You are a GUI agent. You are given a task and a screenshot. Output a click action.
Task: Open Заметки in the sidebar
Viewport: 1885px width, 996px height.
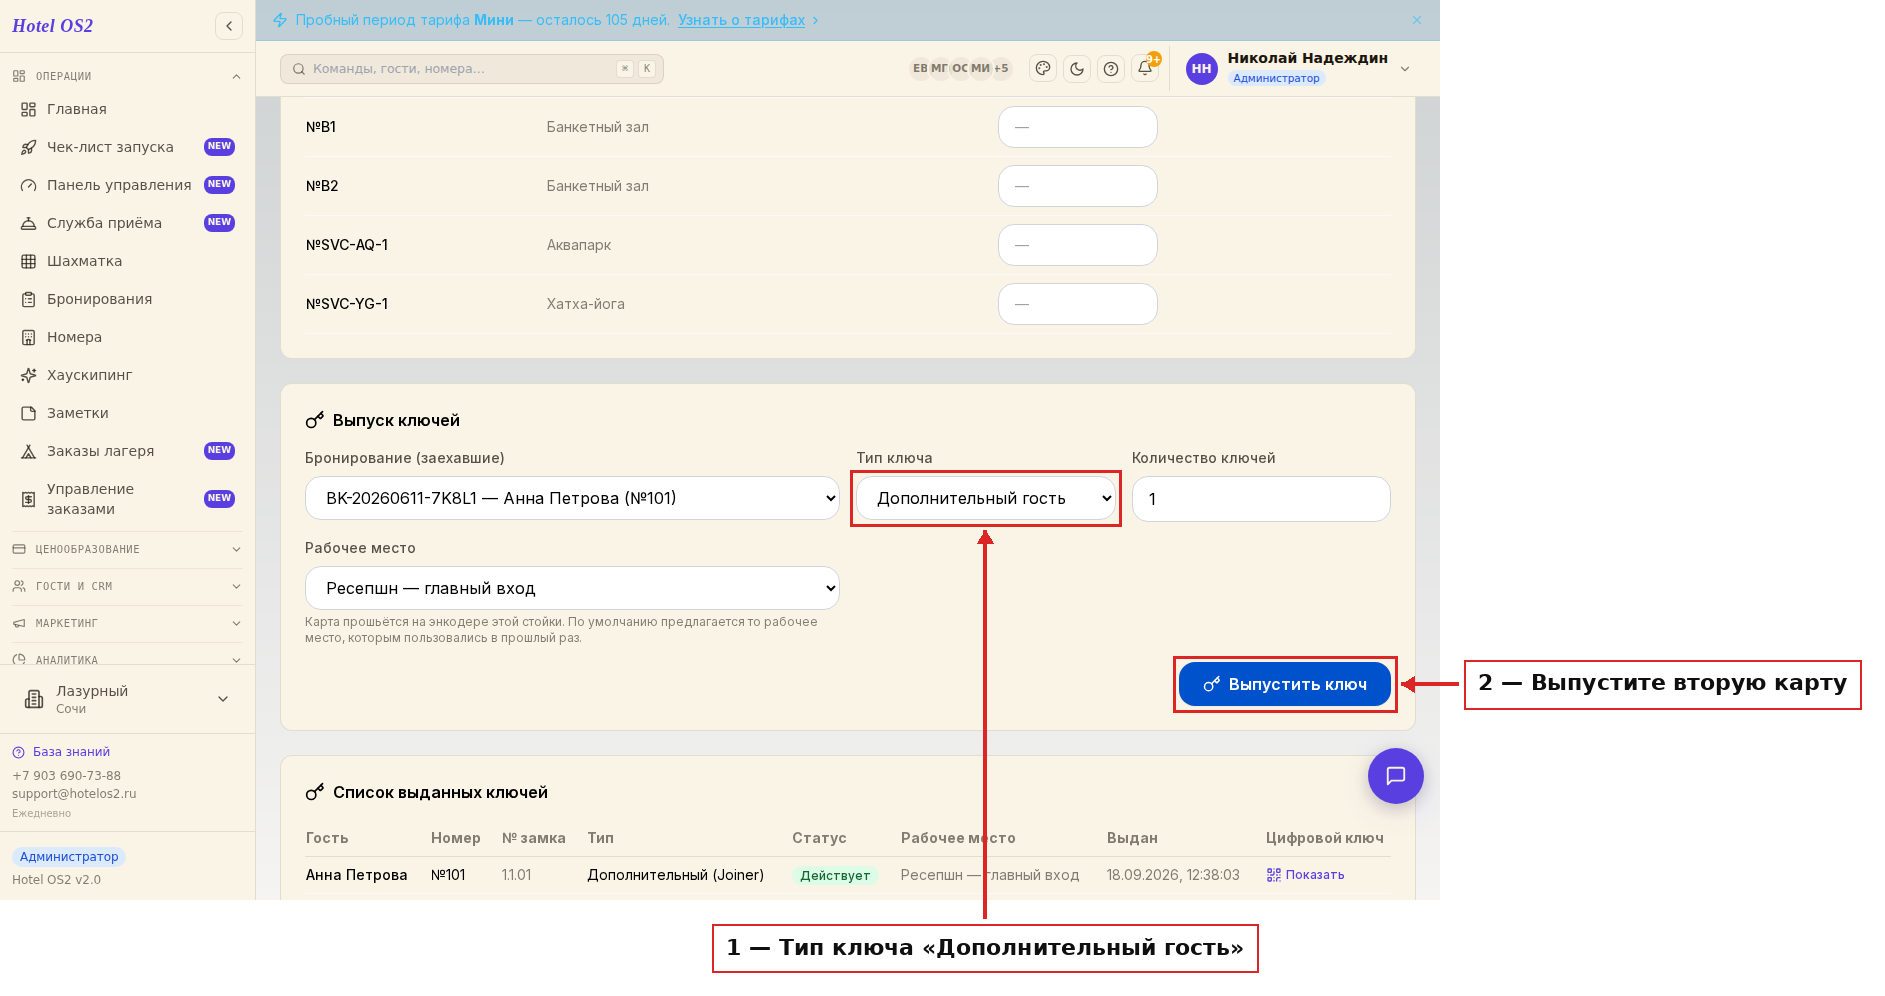[127, 413]
